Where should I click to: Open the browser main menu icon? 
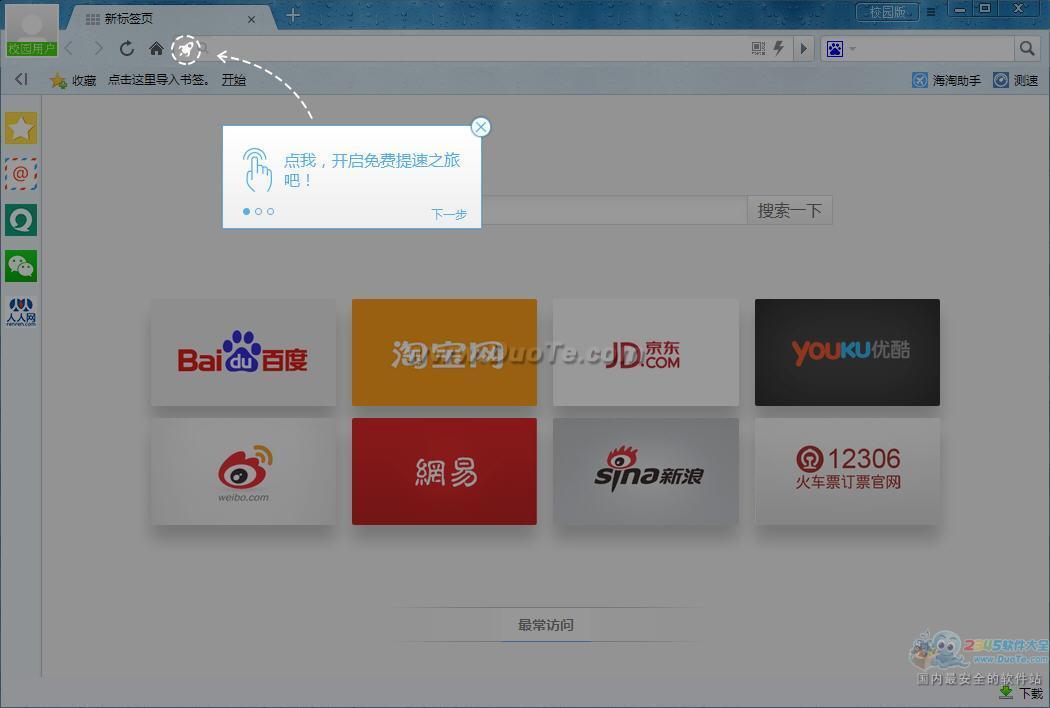pyautogui.click(x=931, y=12)
